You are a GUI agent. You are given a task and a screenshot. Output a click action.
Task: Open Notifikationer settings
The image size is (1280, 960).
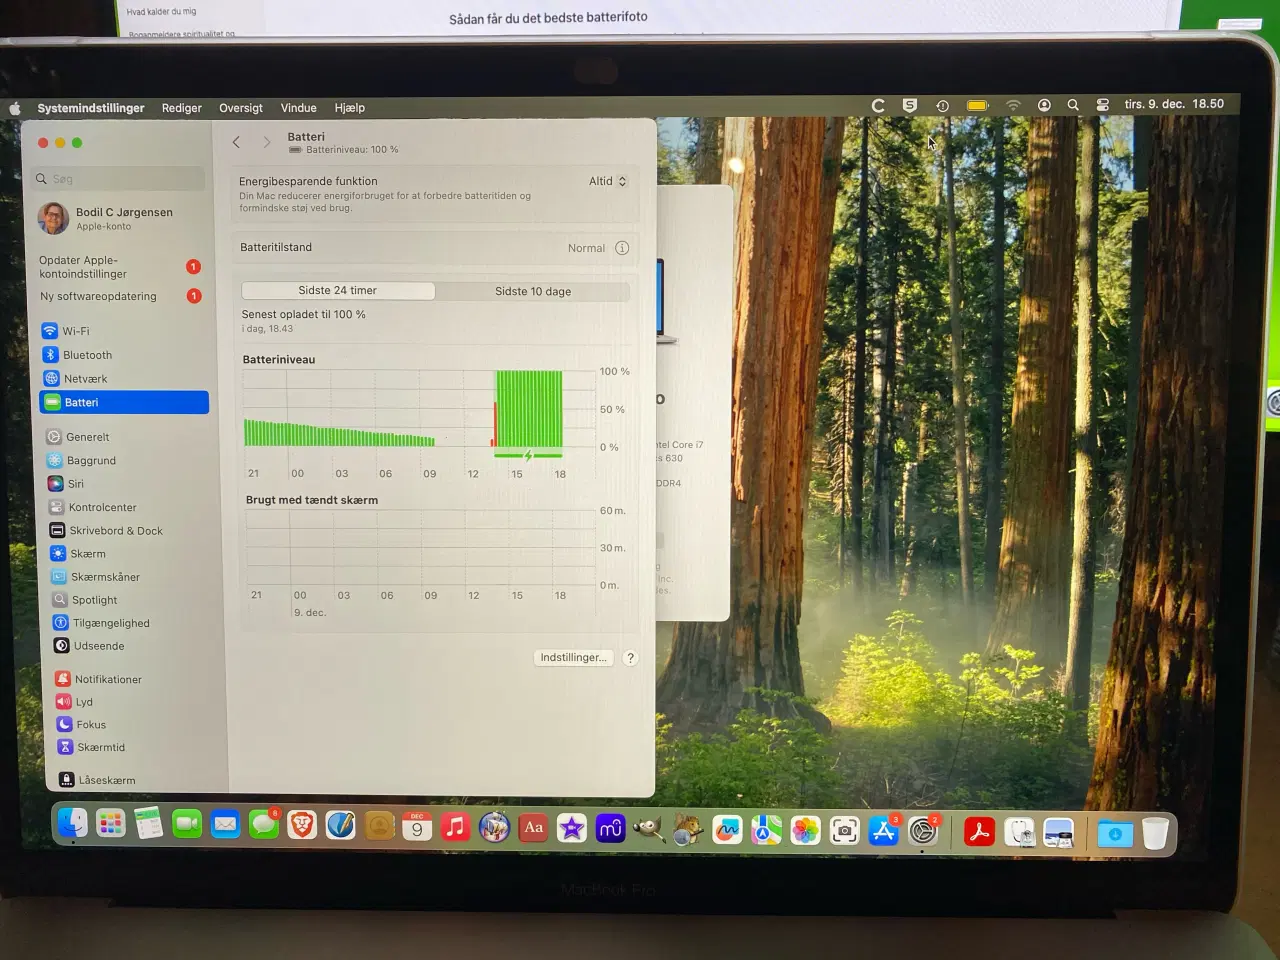coord(109,678)
